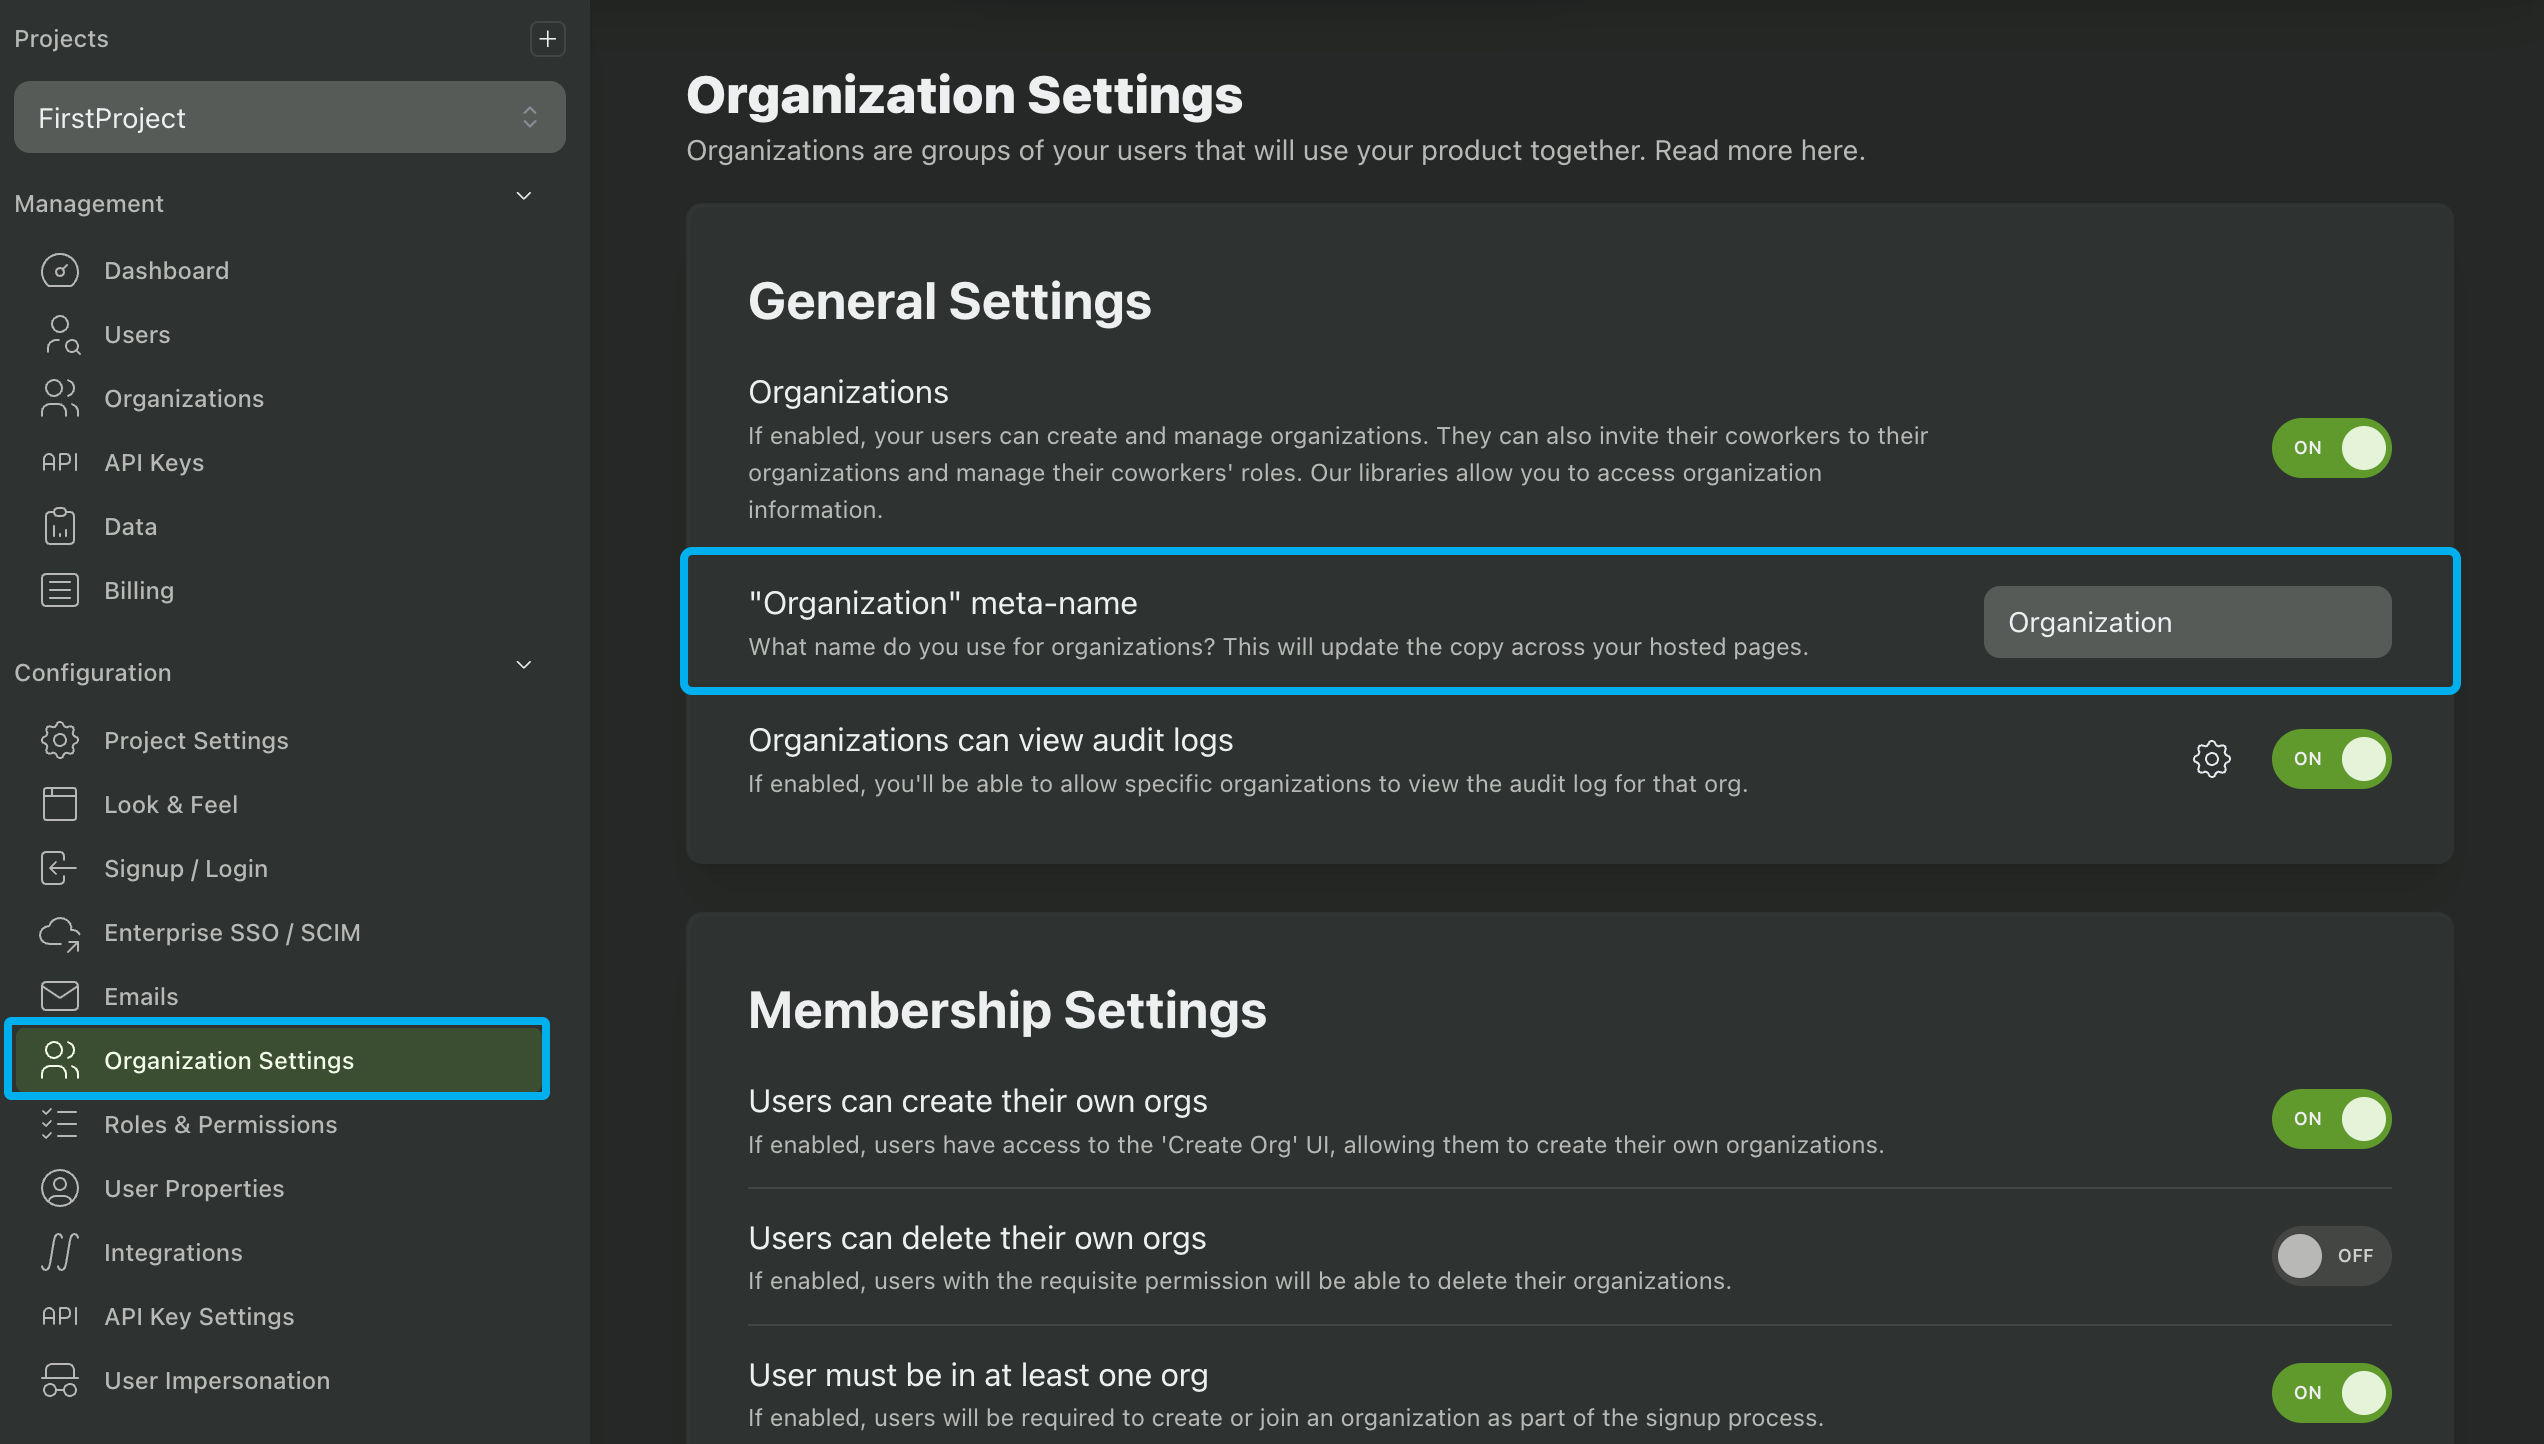Click the 'Read more here' link
Viewport: 2544px width, 1444px height.
coord(1762,150)
